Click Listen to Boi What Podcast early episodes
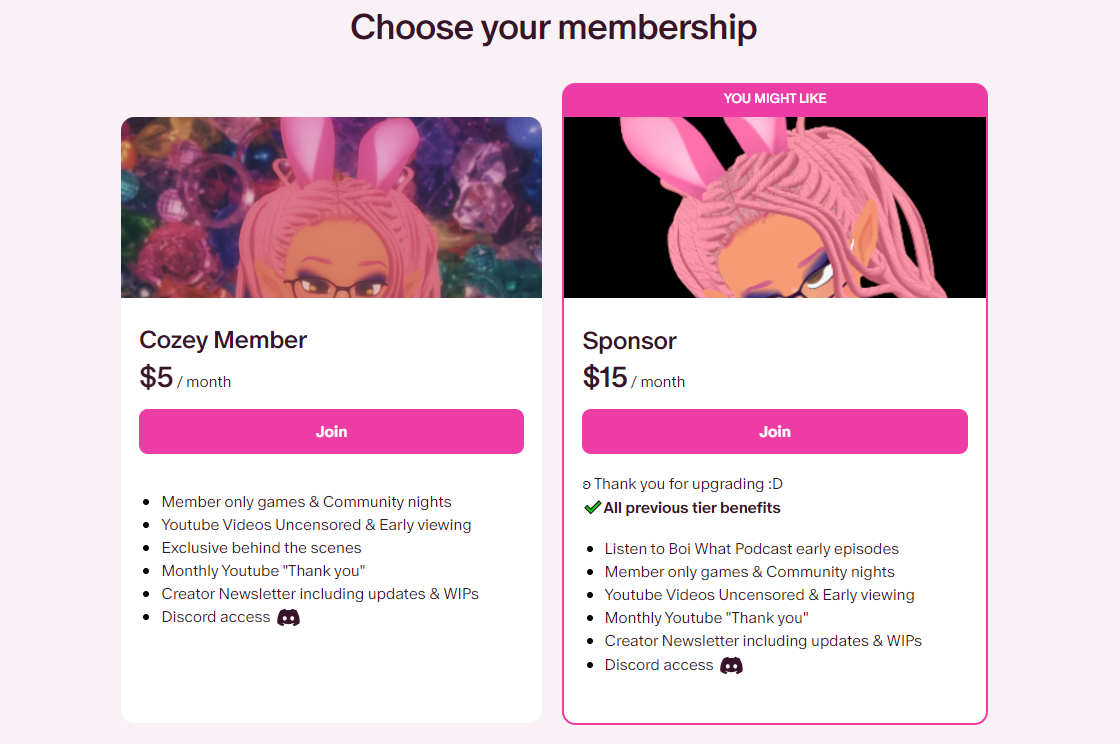The height and width of the screenshot is (744, 1120). (x=751, y=549)
